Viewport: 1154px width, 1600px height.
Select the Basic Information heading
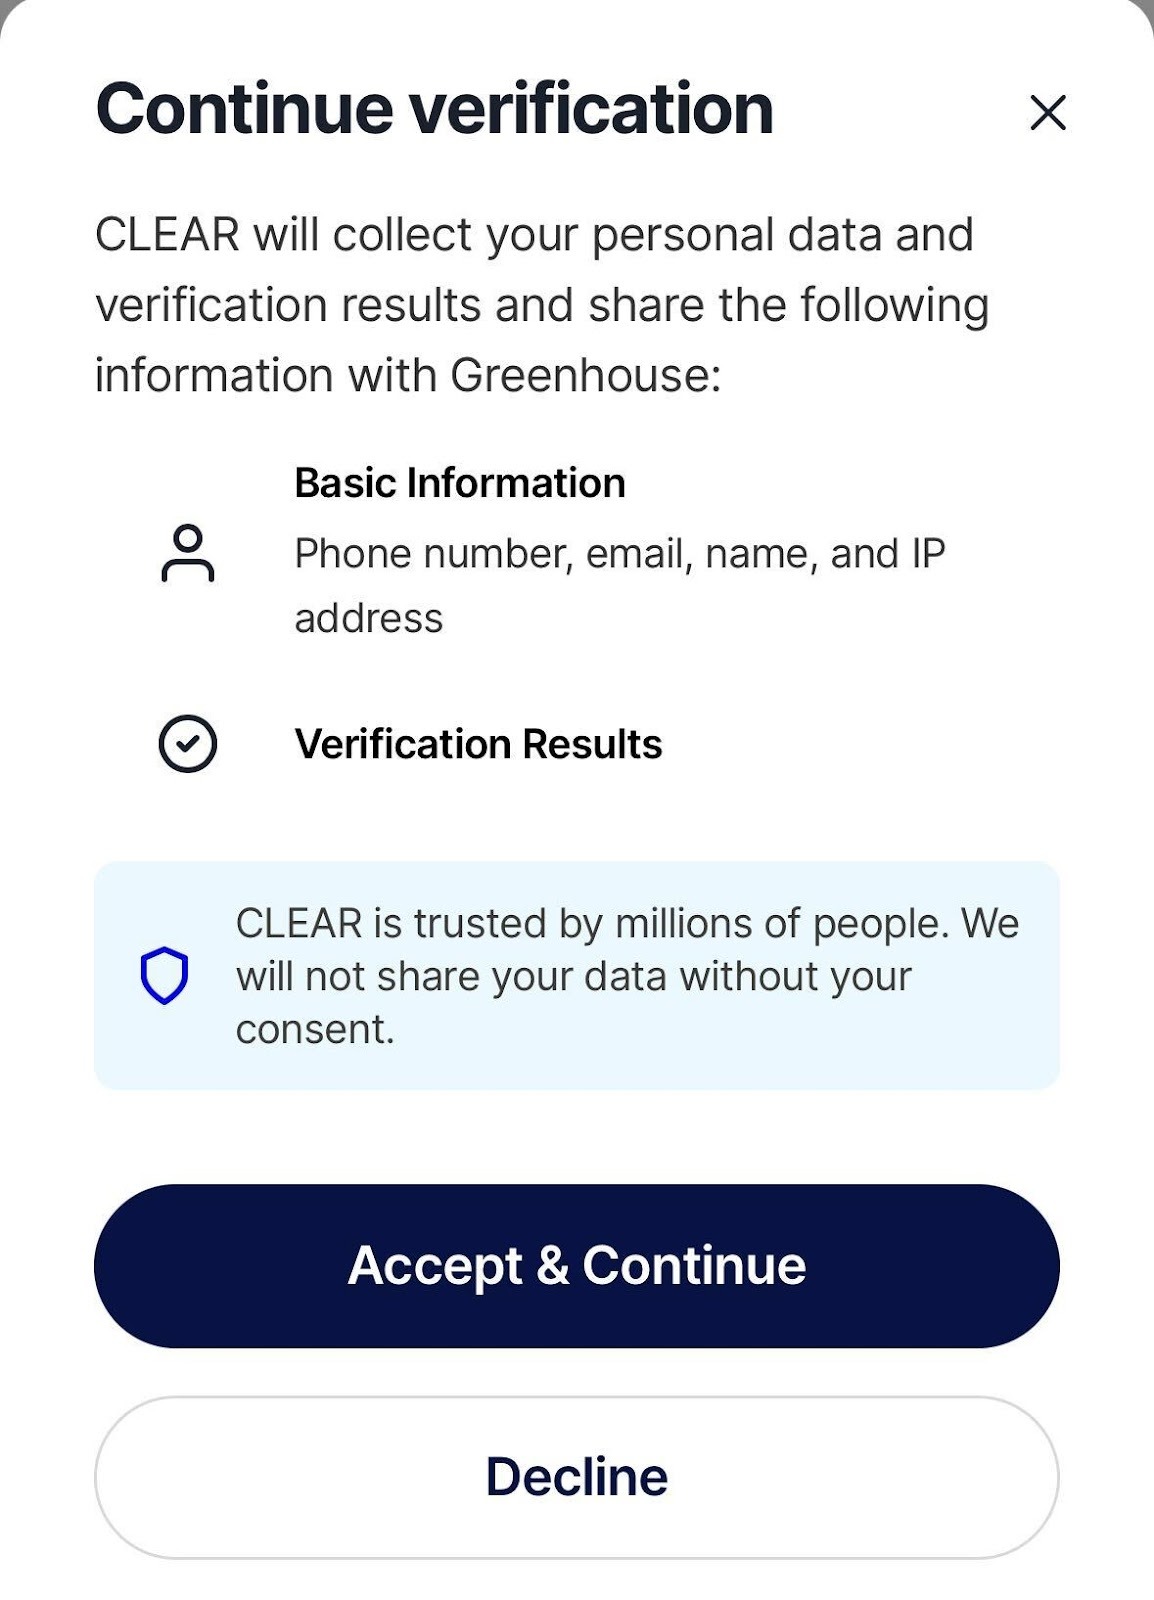pyautogui.click(x=460, y=483)
